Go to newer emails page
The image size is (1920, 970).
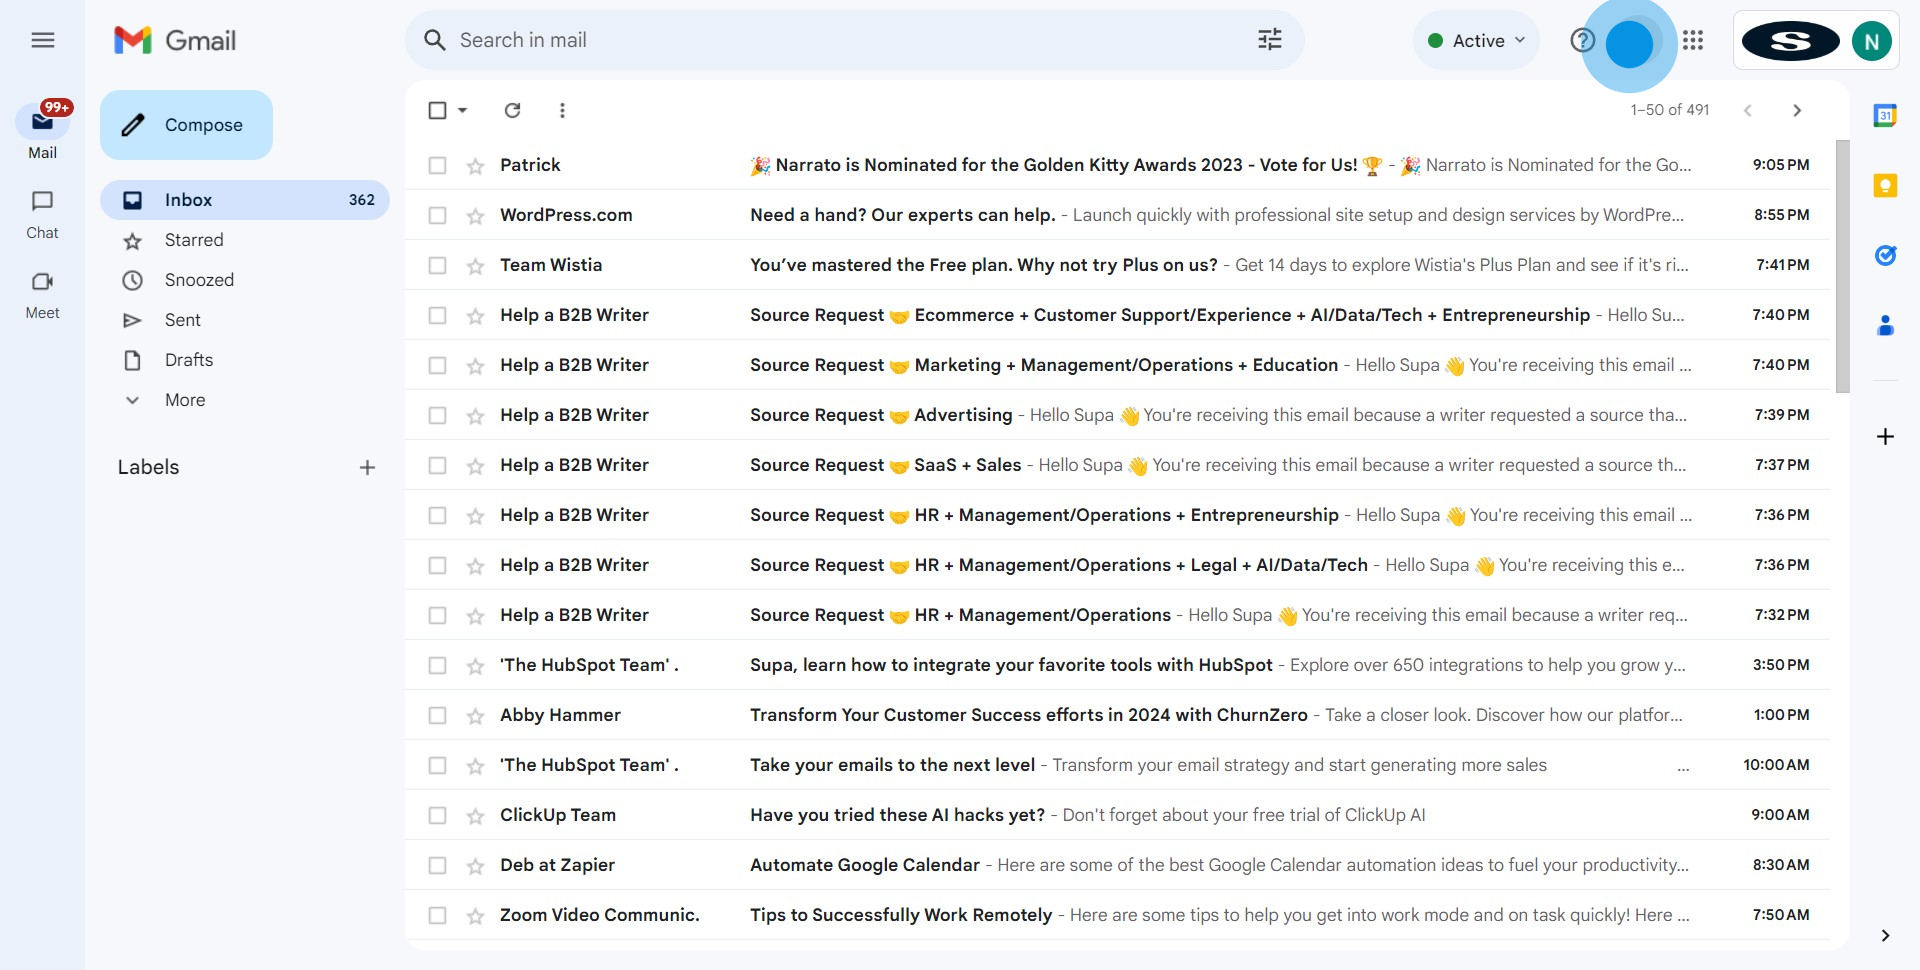pyautogui.click(x=1747, y=110)
